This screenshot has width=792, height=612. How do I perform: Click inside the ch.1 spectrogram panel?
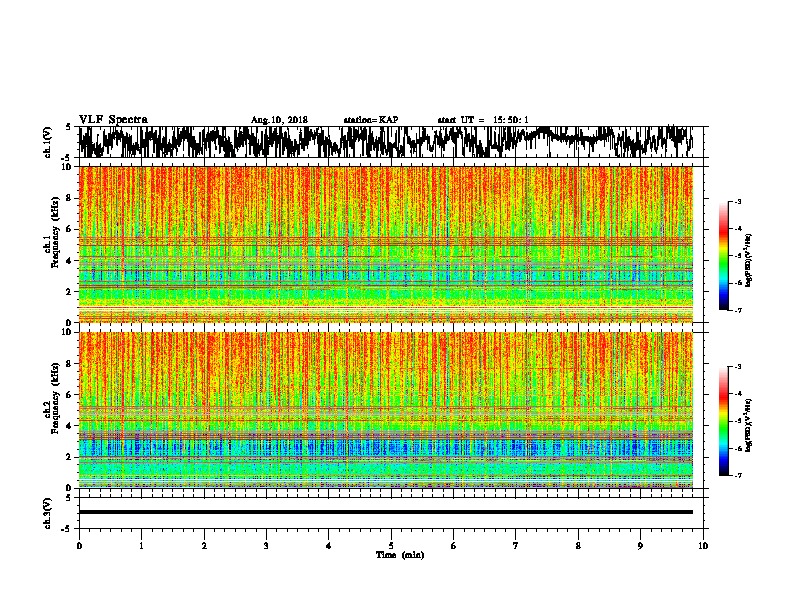(386, 244)
